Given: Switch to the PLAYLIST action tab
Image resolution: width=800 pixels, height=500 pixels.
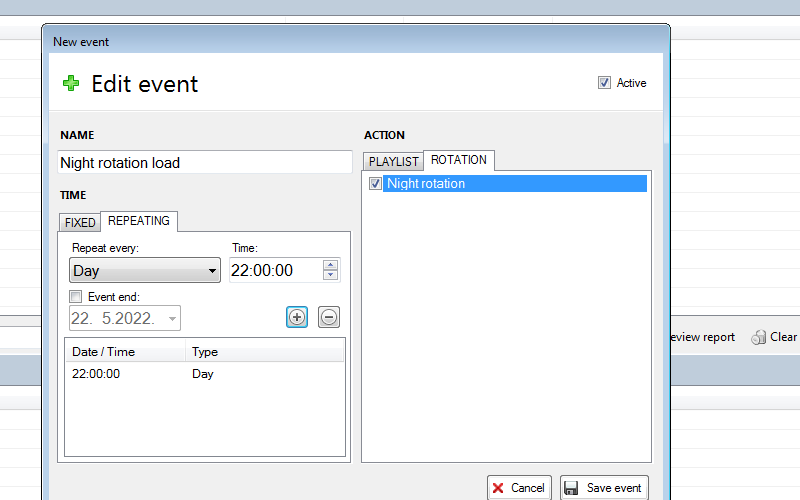Looking at the screenshot, I should [394, 161].
